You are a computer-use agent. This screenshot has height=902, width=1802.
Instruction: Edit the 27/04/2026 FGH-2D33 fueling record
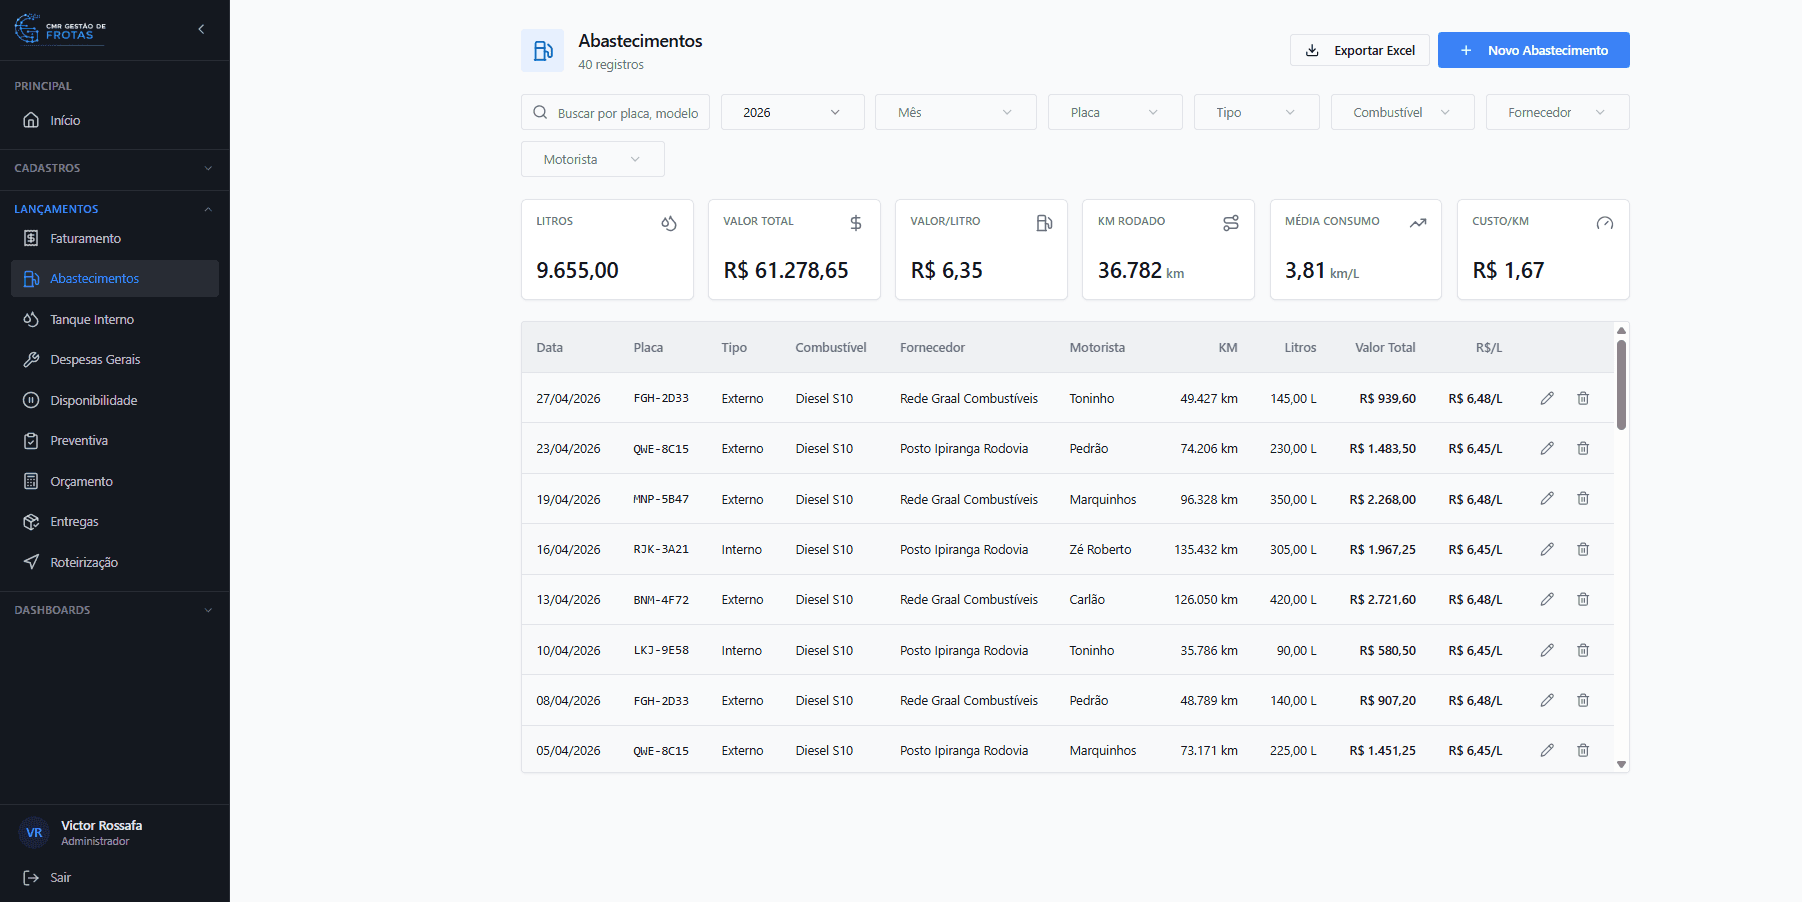point(1547,398)
